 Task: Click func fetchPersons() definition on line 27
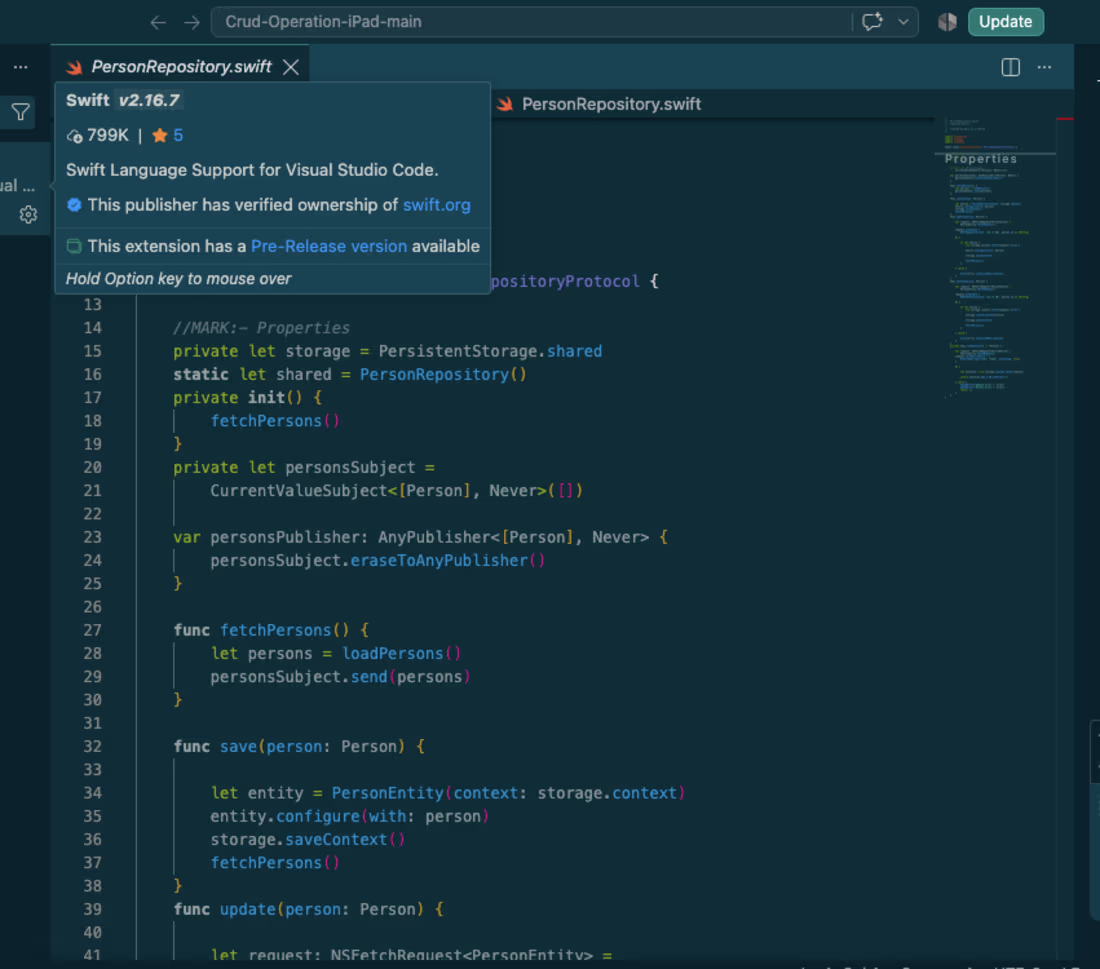click(x=284, y=630)
